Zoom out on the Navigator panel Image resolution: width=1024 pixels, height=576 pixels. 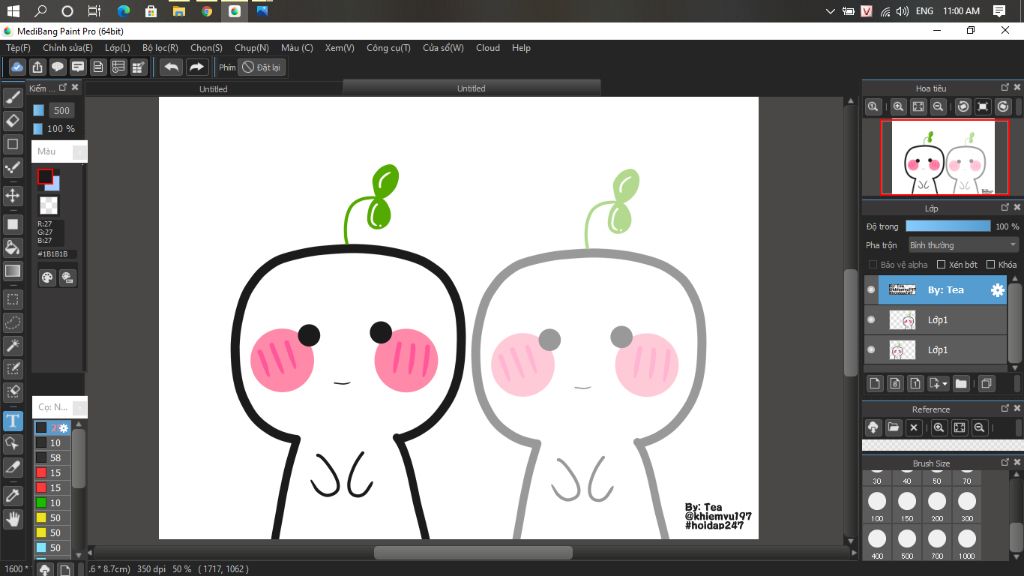pos(938,106)
